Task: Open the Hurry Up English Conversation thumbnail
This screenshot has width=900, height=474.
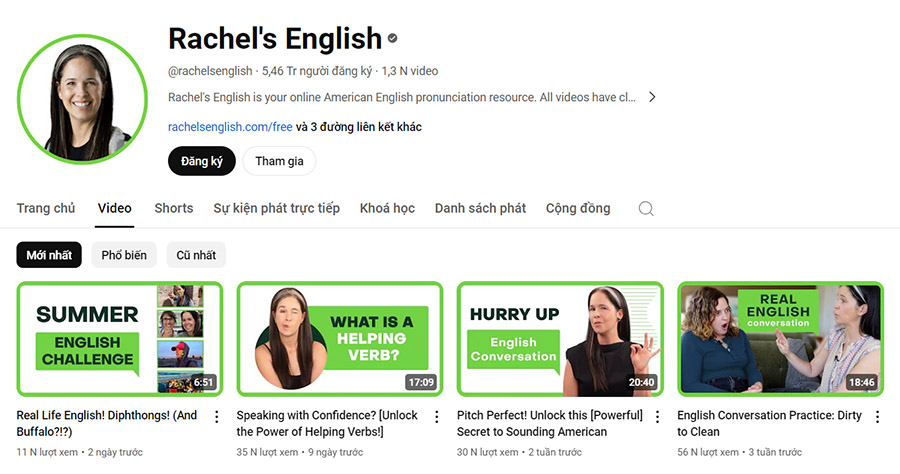Action: click(560, 339)
